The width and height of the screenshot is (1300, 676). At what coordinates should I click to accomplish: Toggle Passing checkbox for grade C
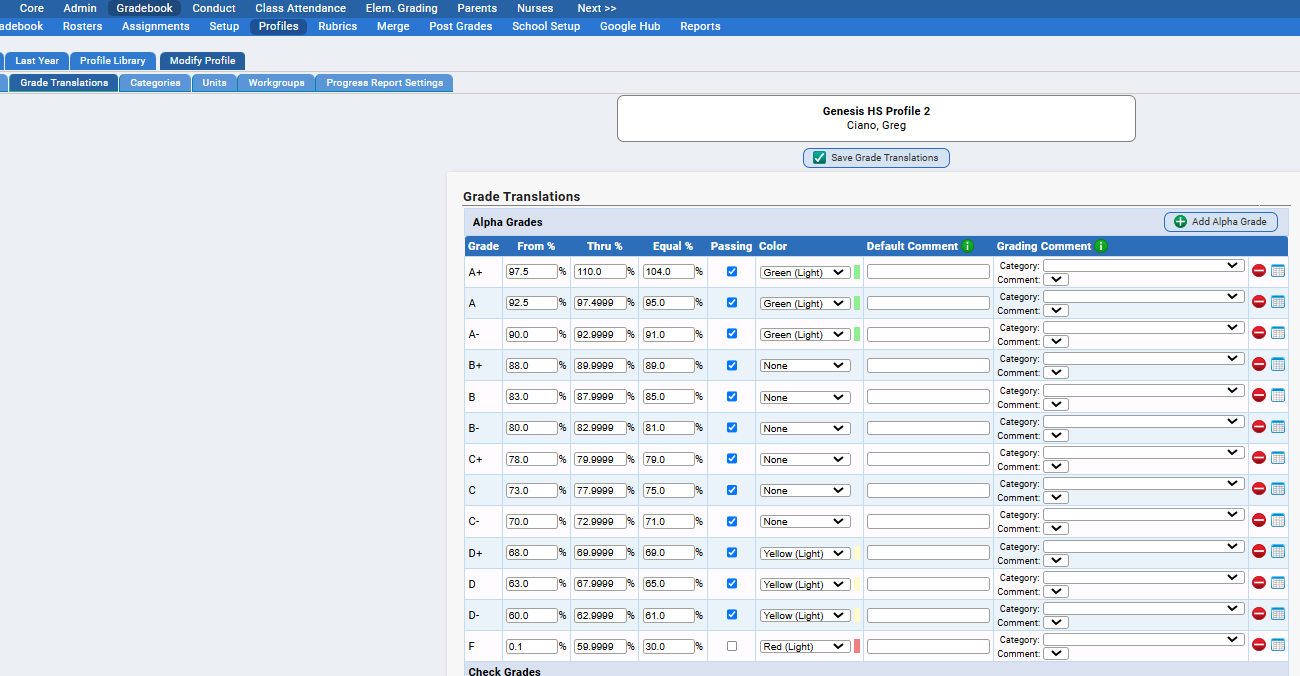coord(732,490)
